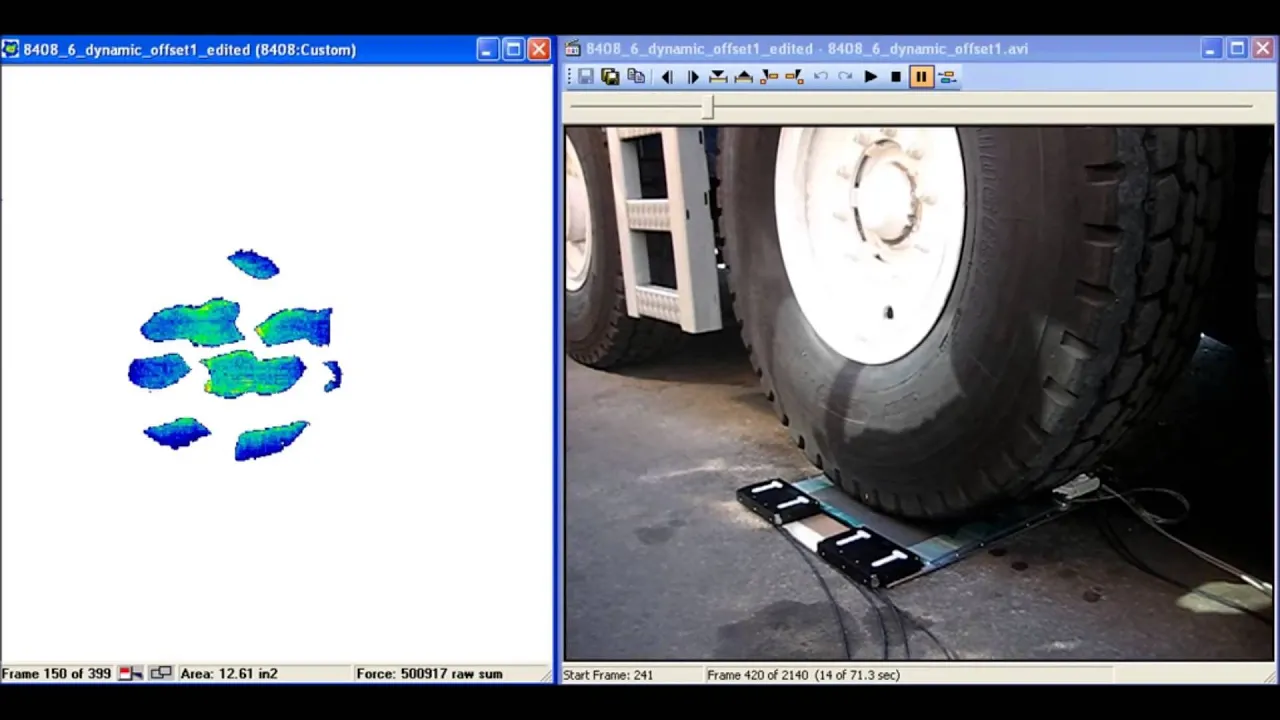Toggle the highlighted Pause button

coord(921,77)
